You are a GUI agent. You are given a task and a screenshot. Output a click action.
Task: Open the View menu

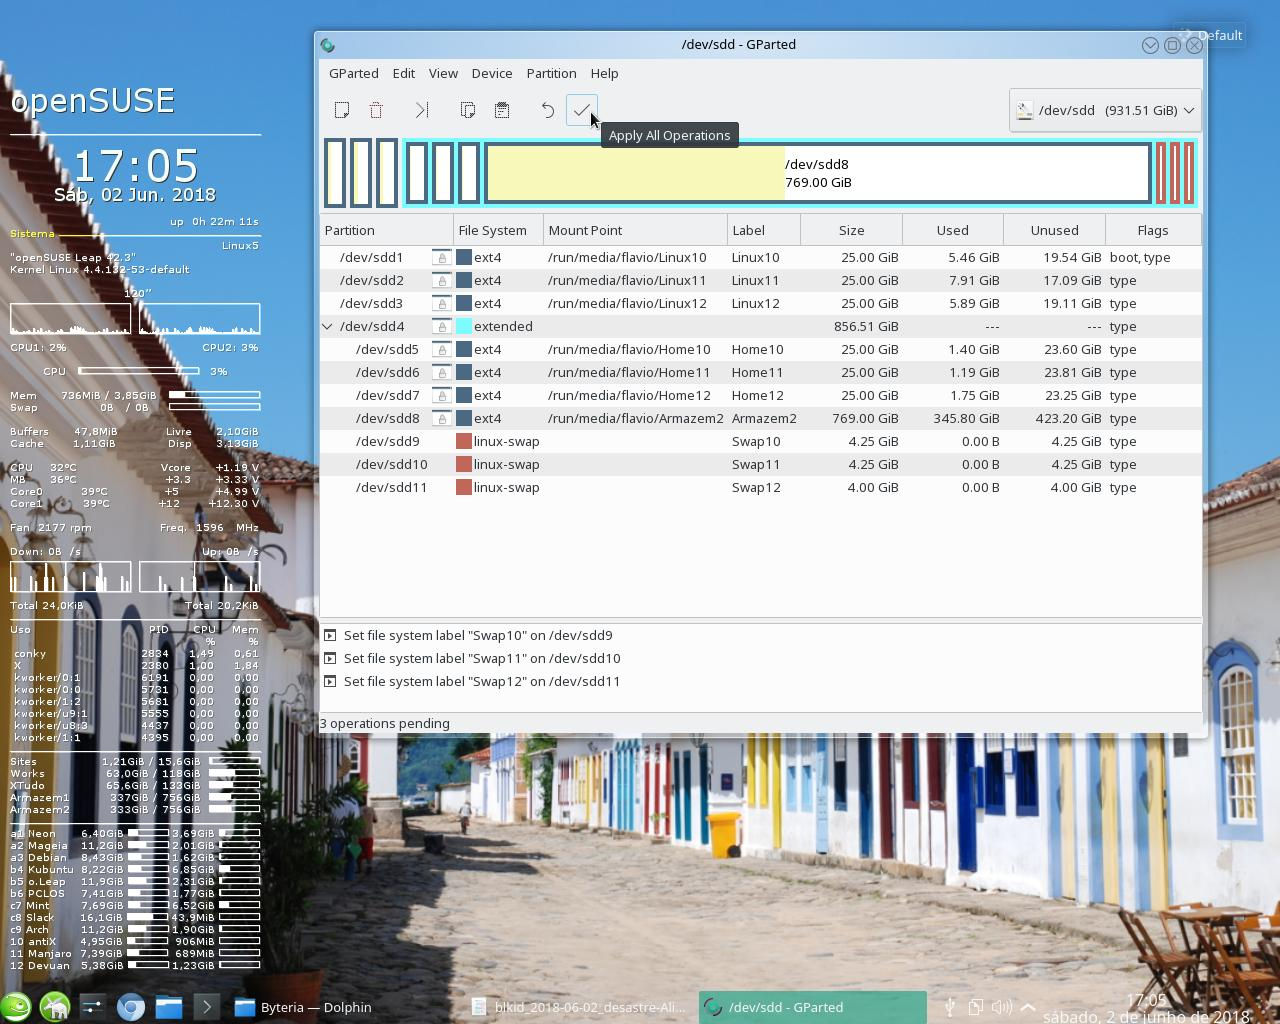click(443, 73)
